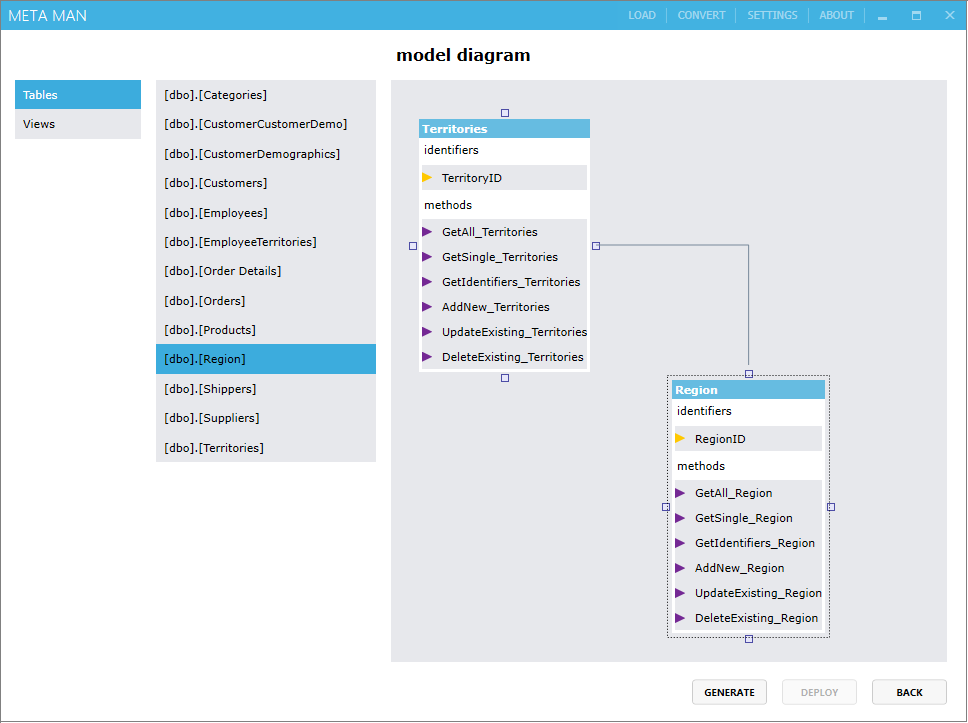Click purple arrow beside GetIdentifiers_Region
The image size is (968, 723).
click(680, 543)
